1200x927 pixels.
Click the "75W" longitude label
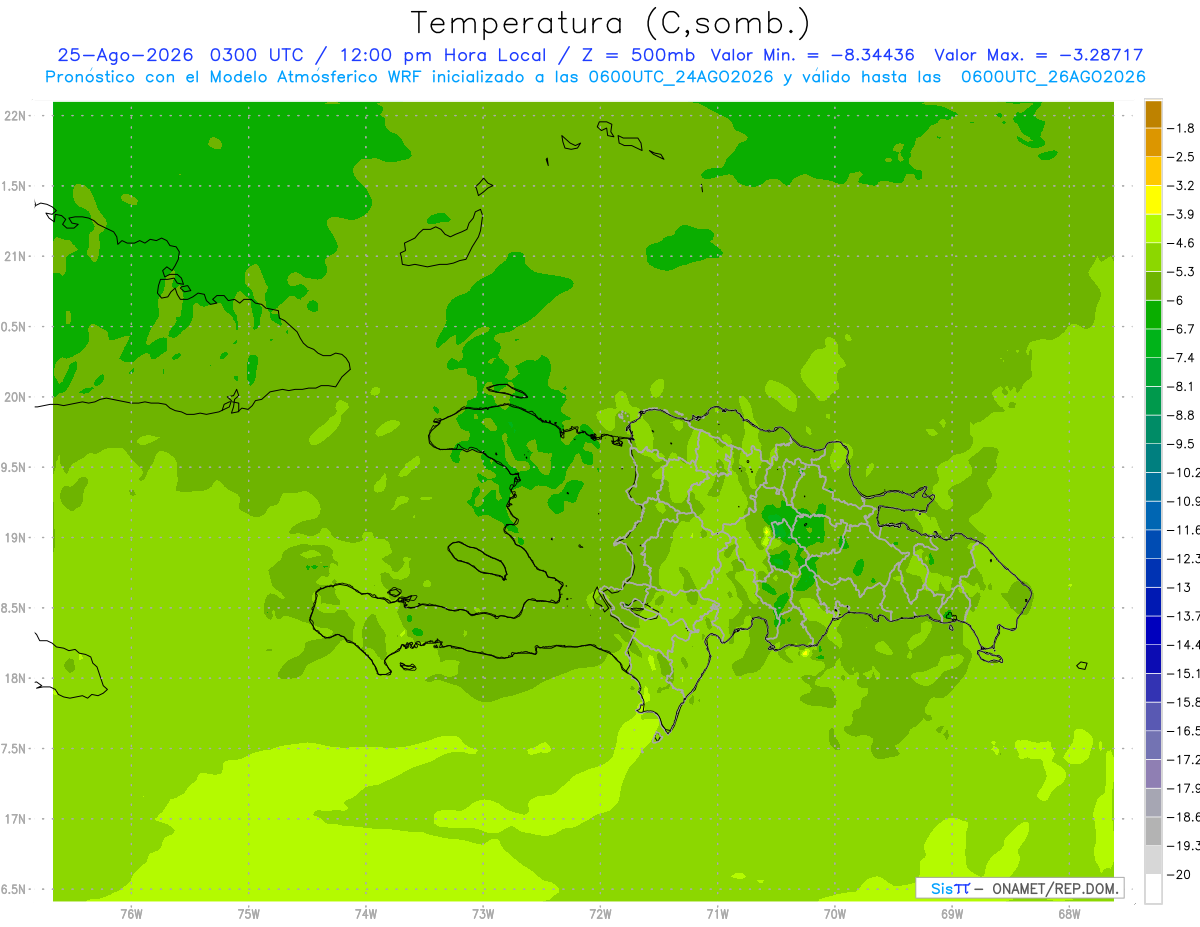248,914
